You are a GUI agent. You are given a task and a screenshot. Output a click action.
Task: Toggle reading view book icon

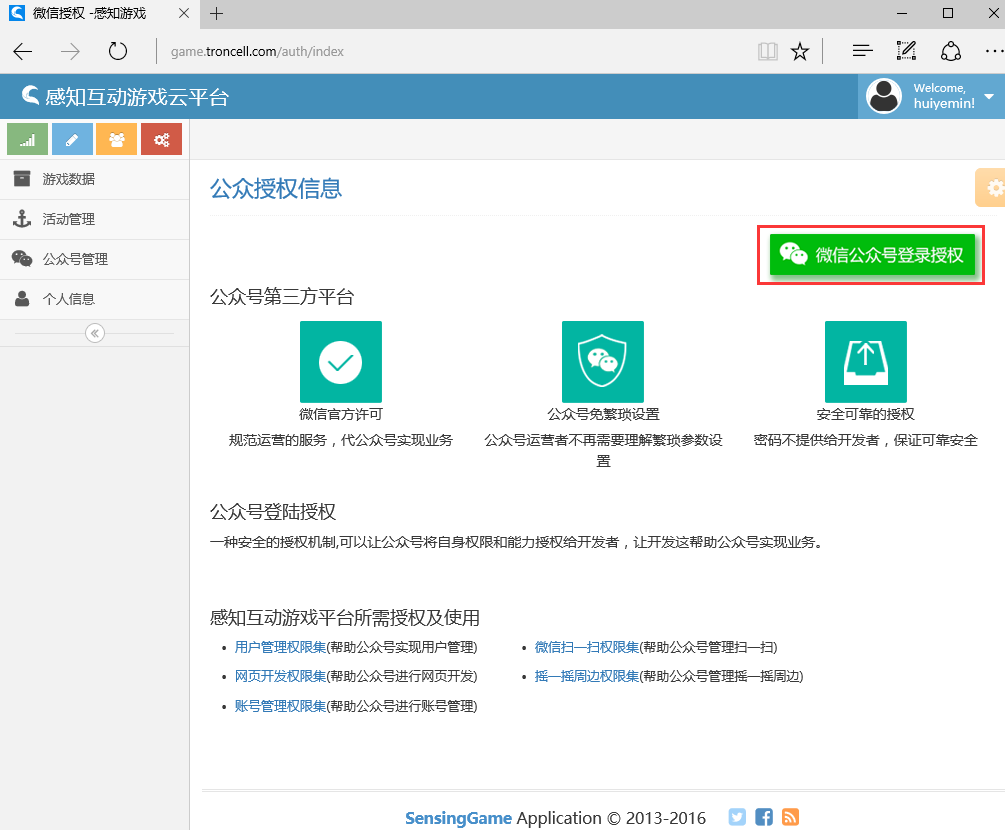coord(767,51)
